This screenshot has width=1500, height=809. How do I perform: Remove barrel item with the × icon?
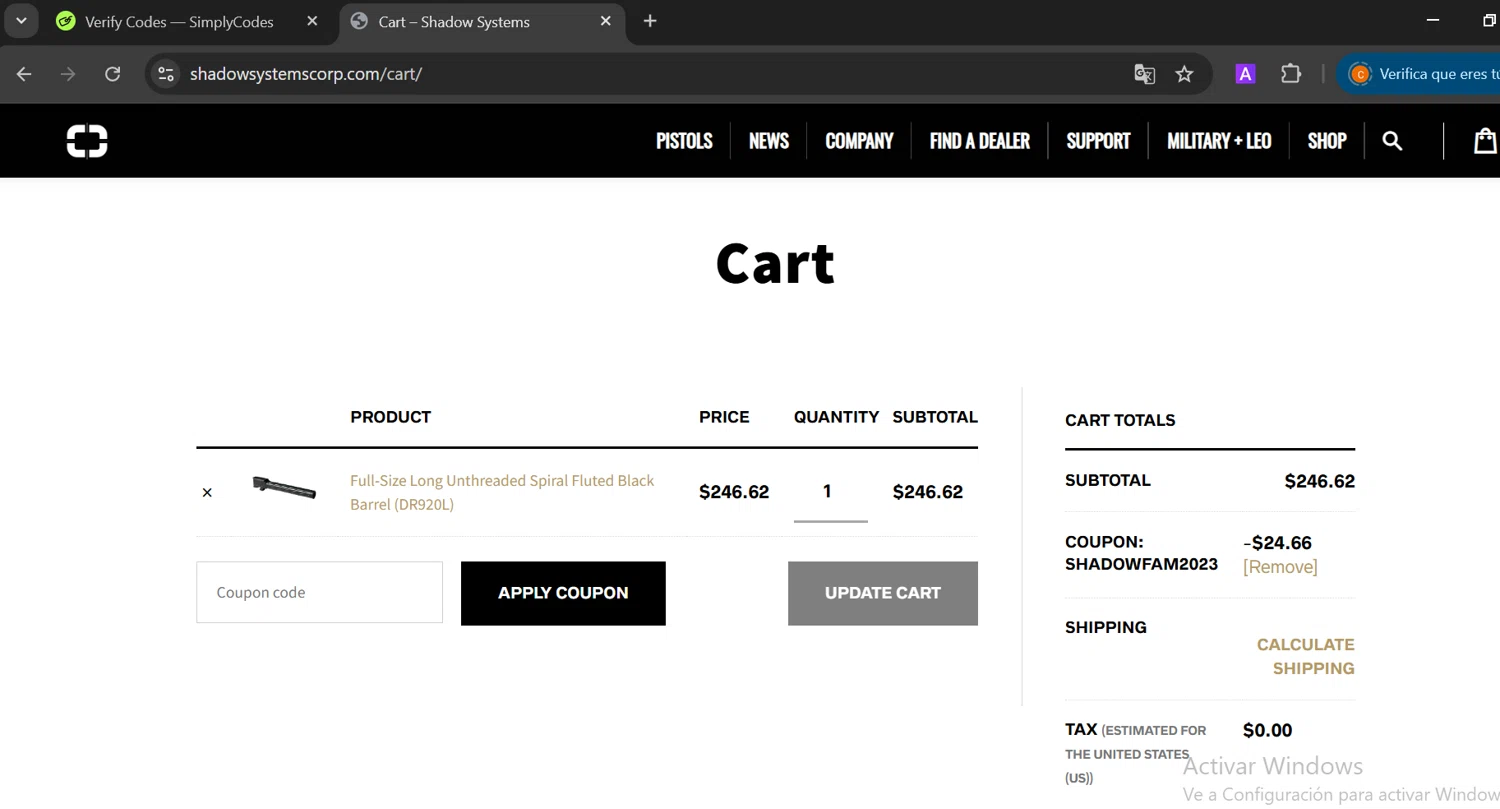click(207, 492)
